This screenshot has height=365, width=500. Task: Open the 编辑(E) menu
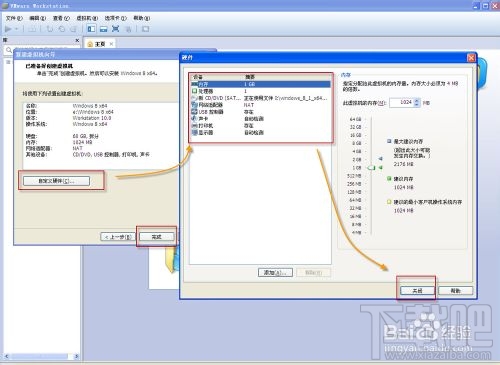pos(37,18)
